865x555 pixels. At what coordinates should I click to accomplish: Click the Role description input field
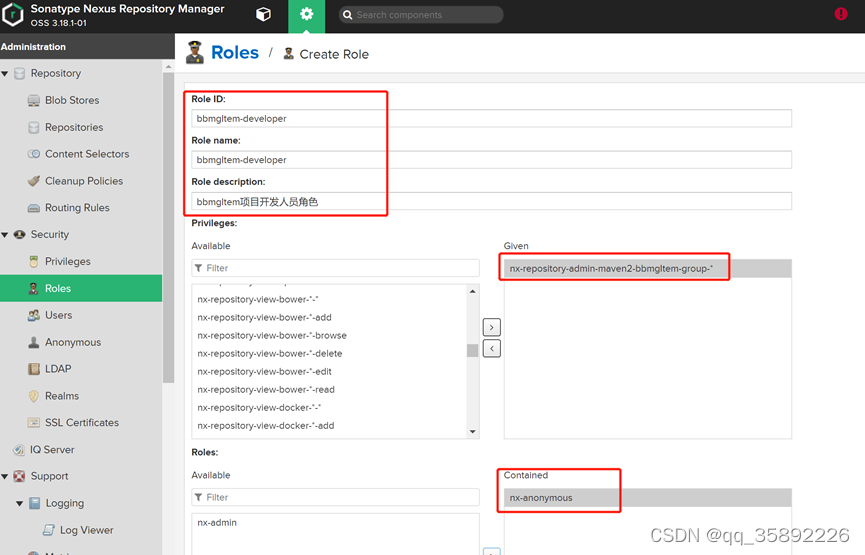click(492, 201)
